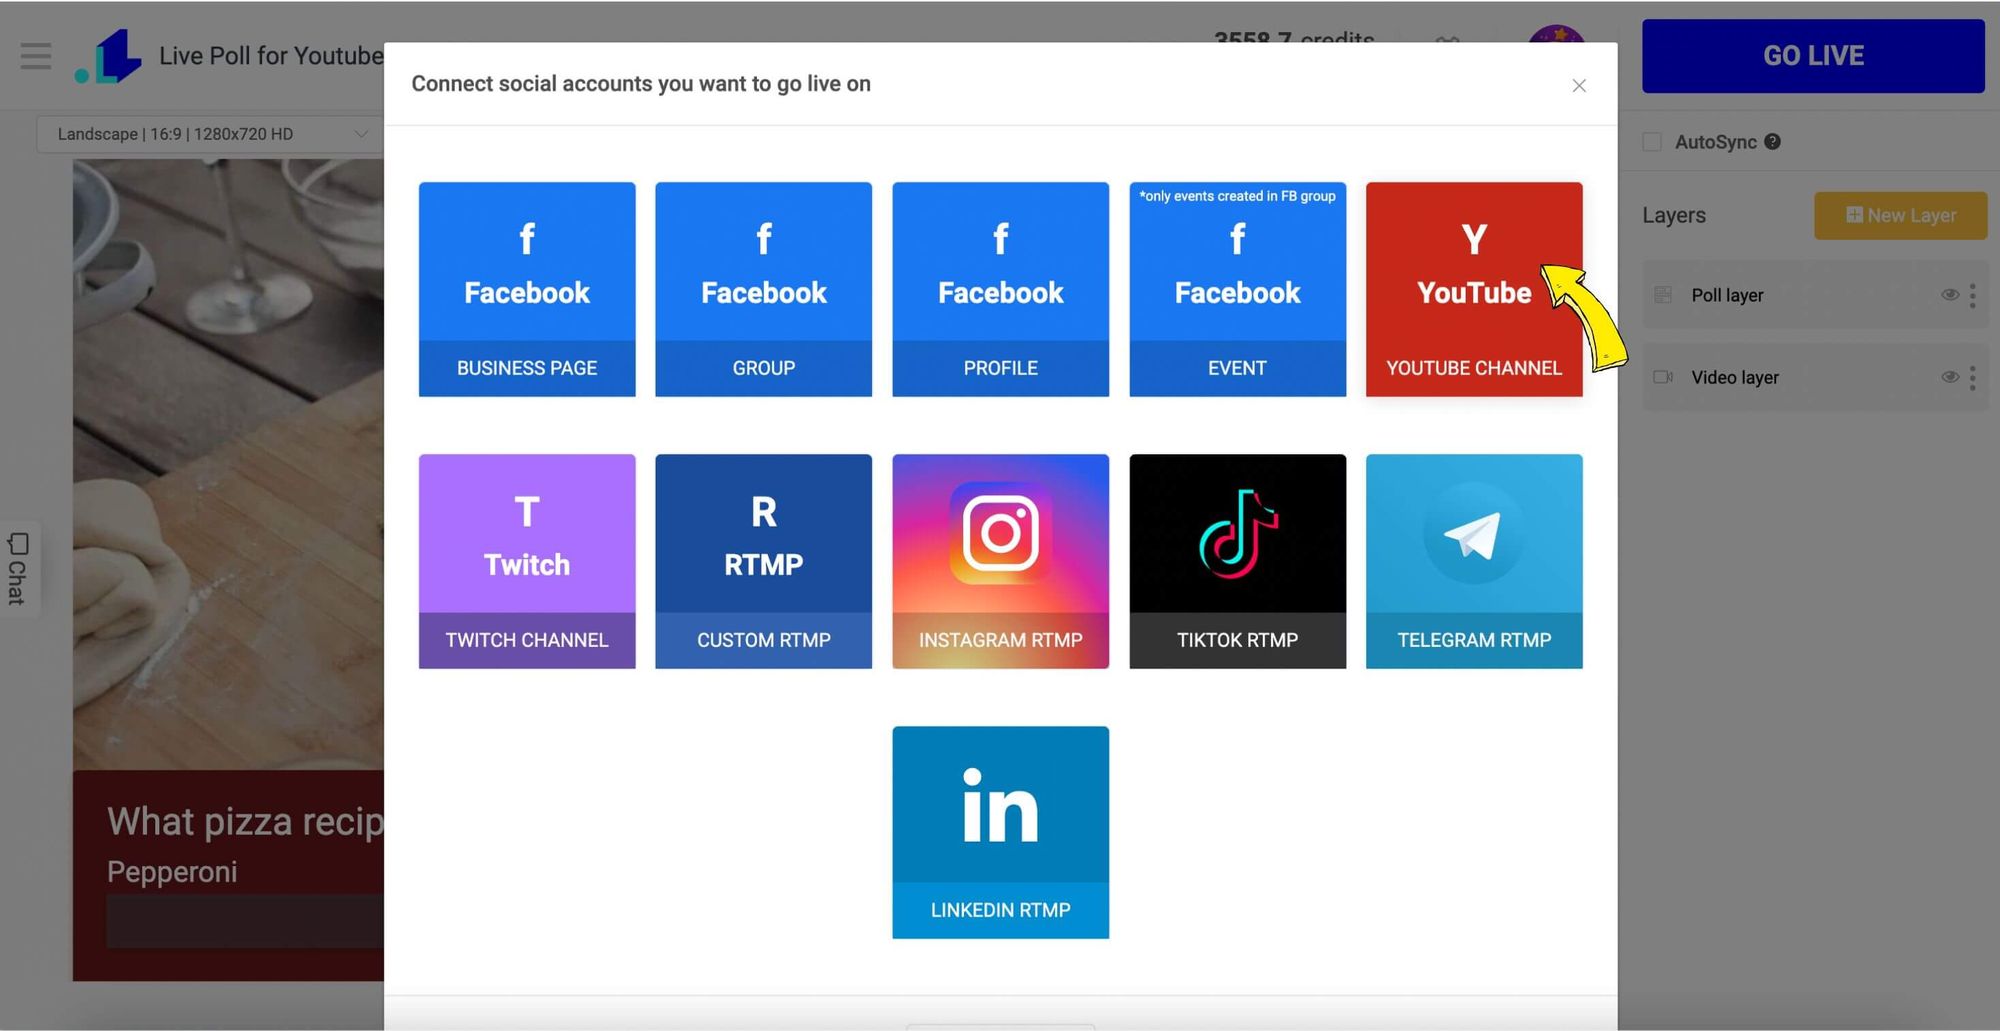Viewport: 2000px width, 1031px height.
Task: Toggle visibility of the Poll layer
Action: tap(1949, 295)
